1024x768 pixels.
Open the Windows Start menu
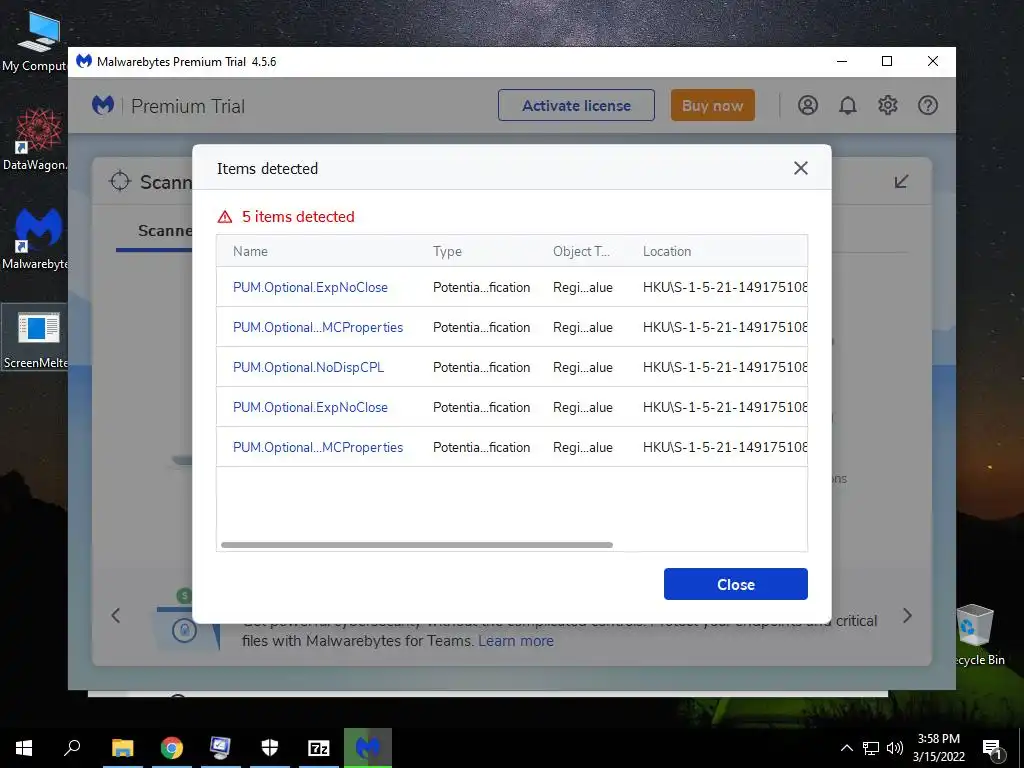(24, 748)
